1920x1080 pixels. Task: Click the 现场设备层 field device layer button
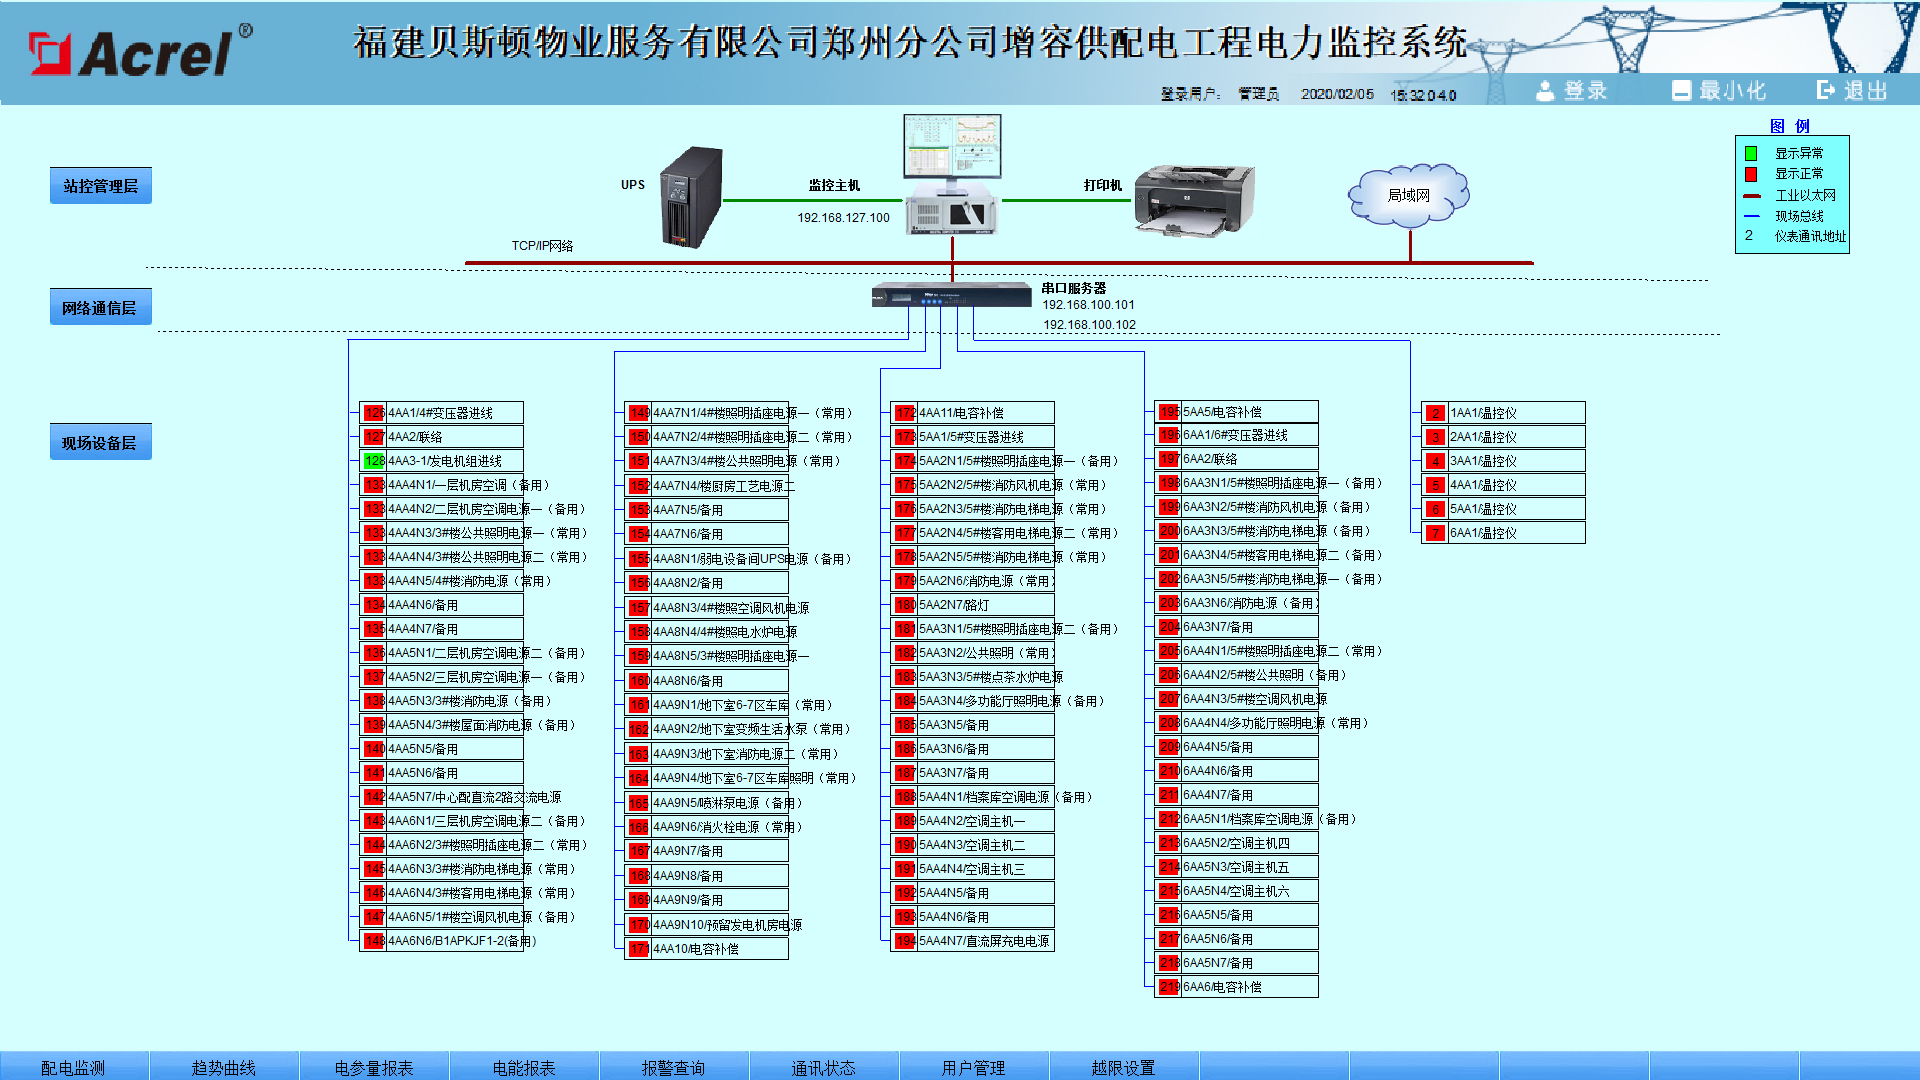click(100, 441)
